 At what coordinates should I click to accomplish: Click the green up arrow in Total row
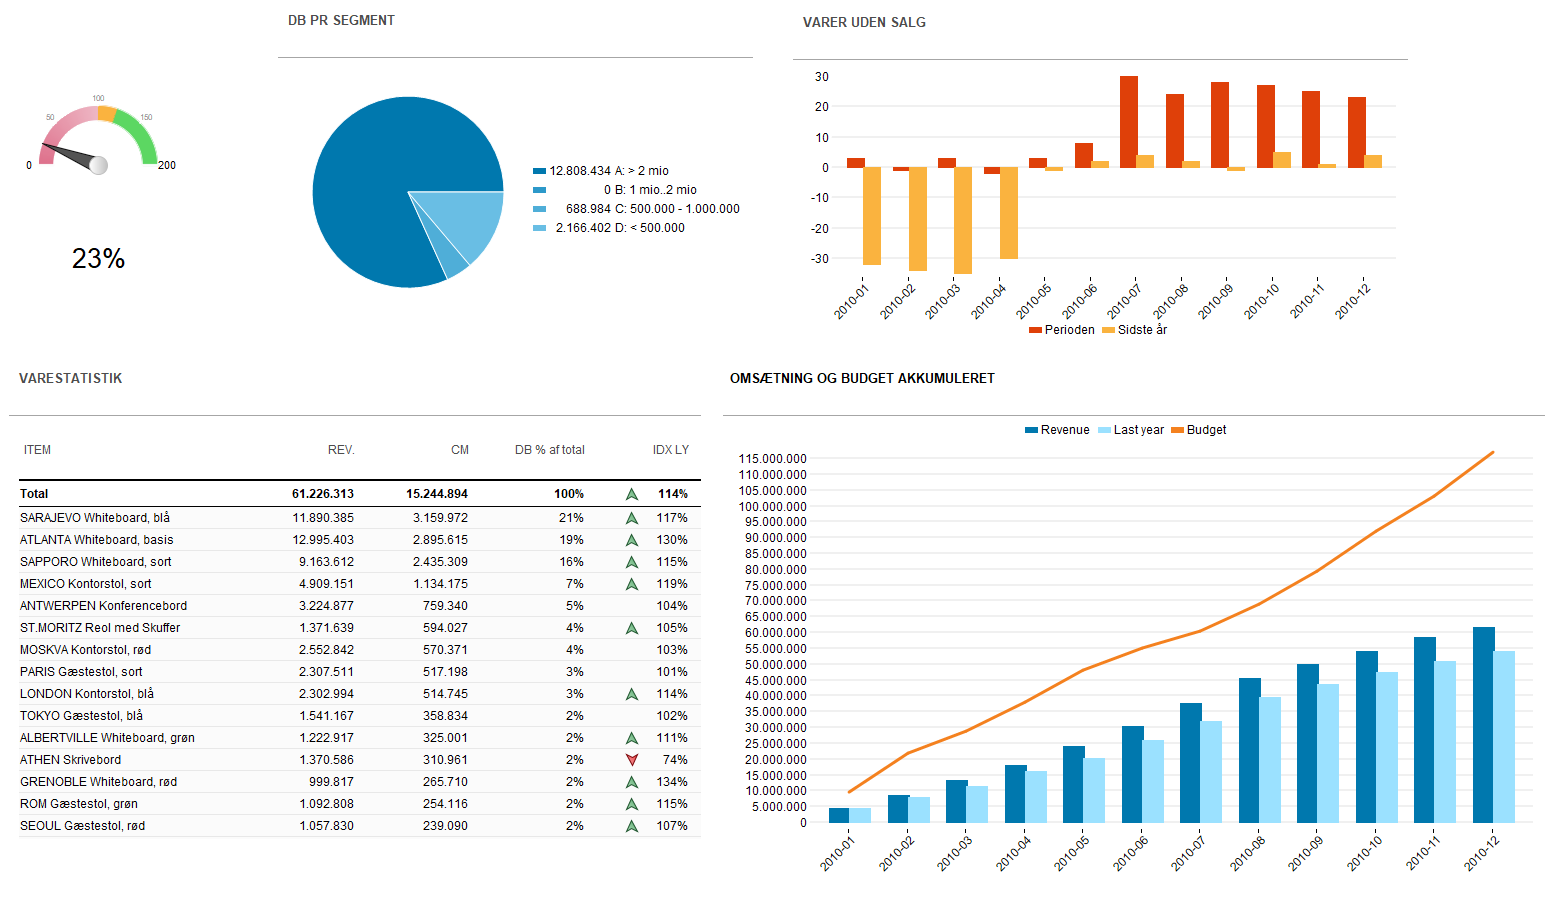click(632, 494)
